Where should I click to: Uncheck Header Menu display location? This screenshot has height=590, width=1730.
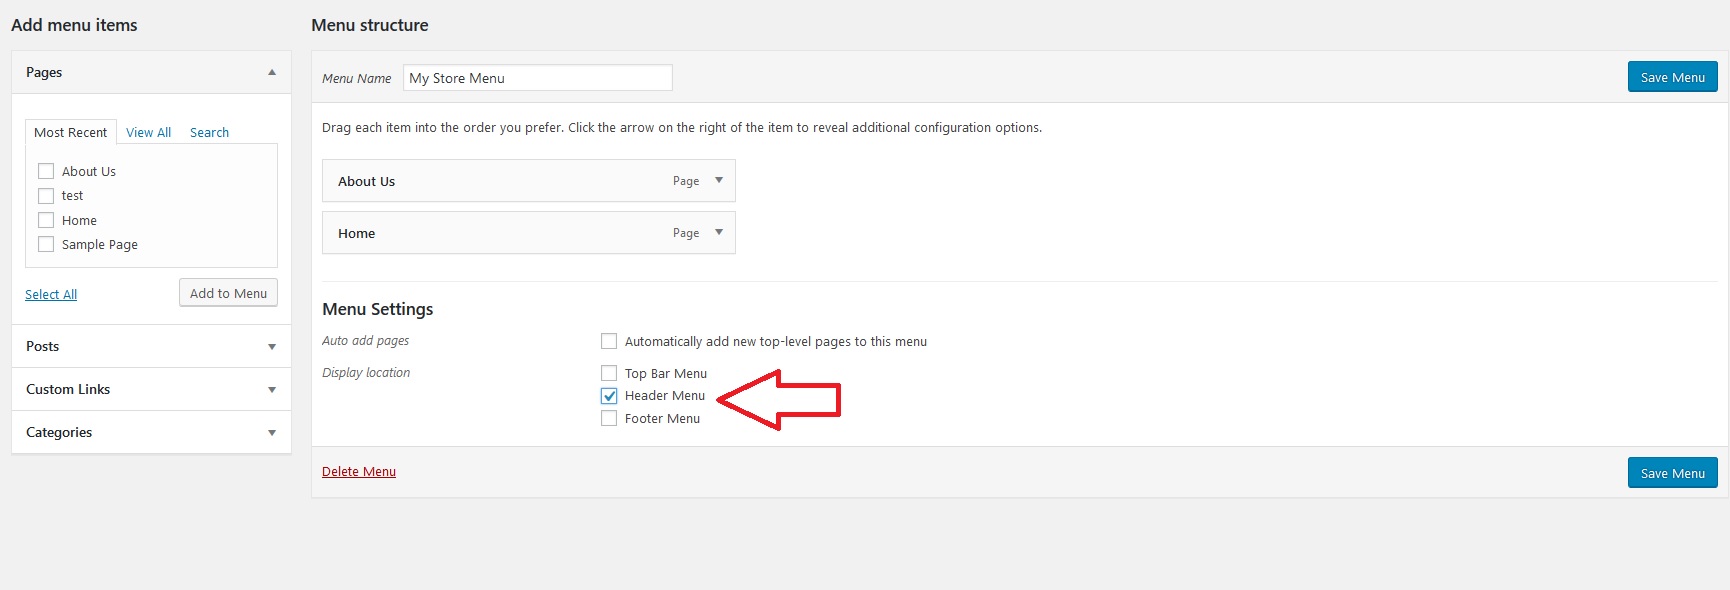pyautogui.click(x=609, y=396)
